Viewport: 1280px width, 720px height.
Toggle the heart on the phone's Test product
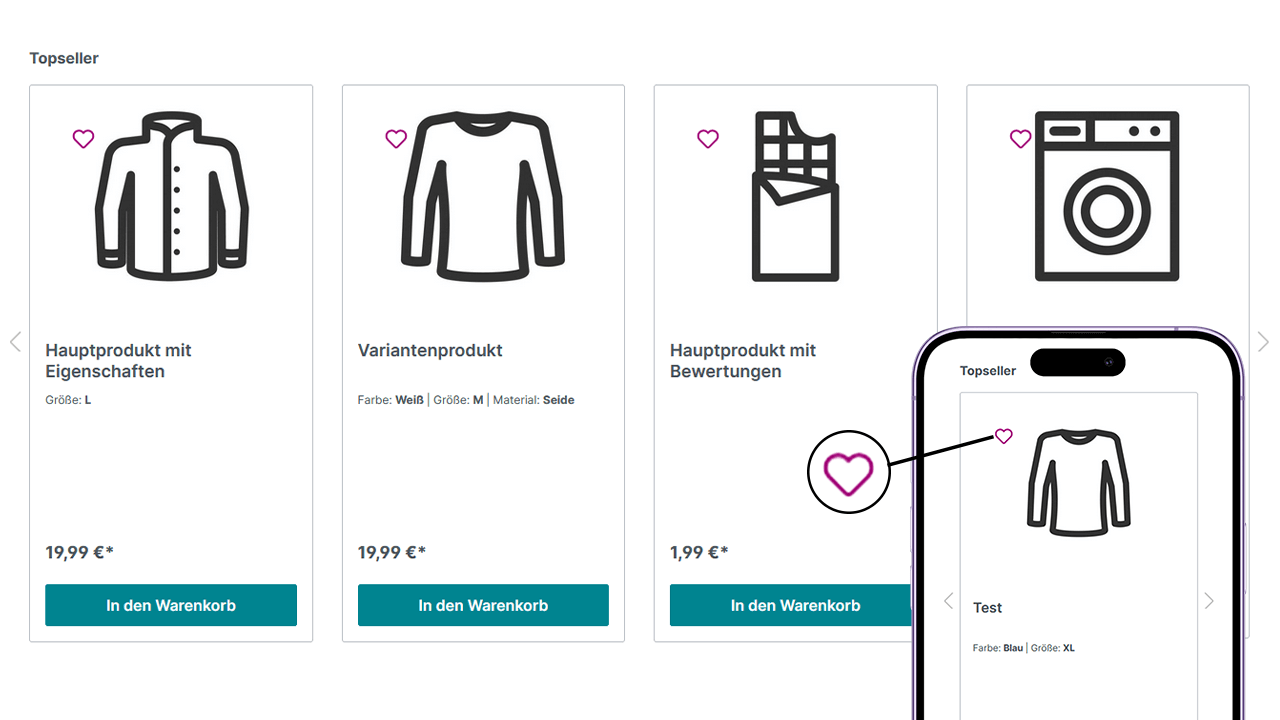1003,436
